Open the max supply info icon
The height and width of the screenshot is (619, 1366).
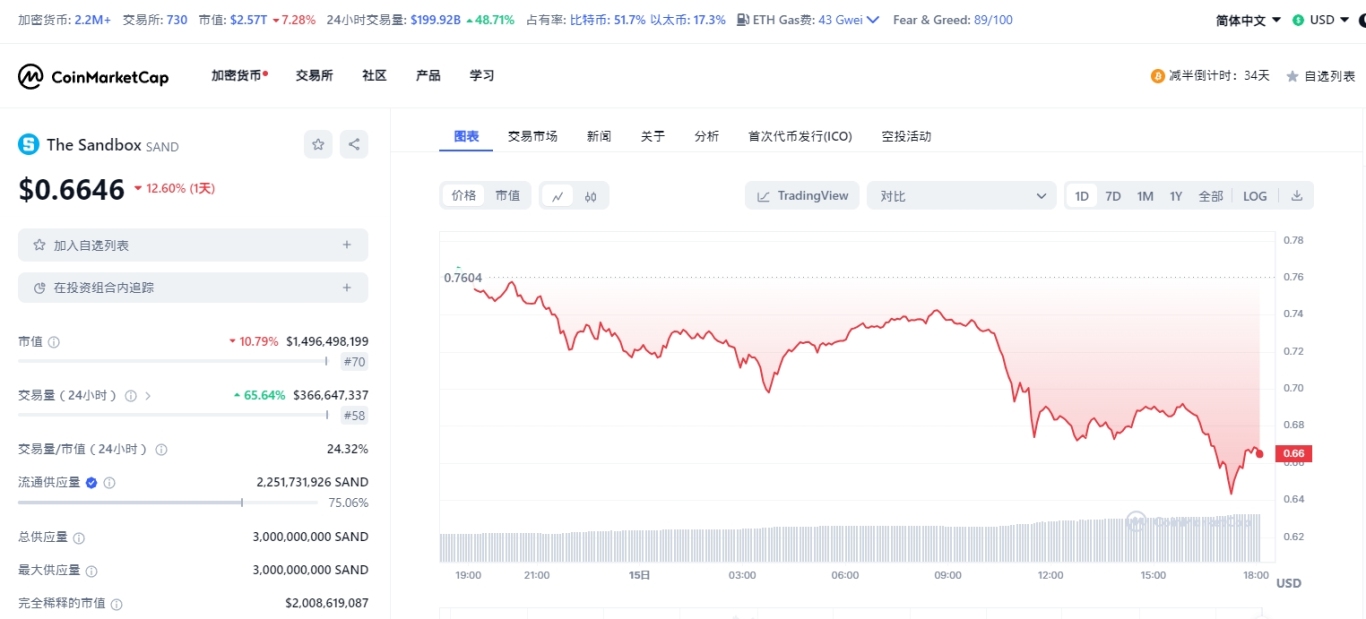[91, 571]
